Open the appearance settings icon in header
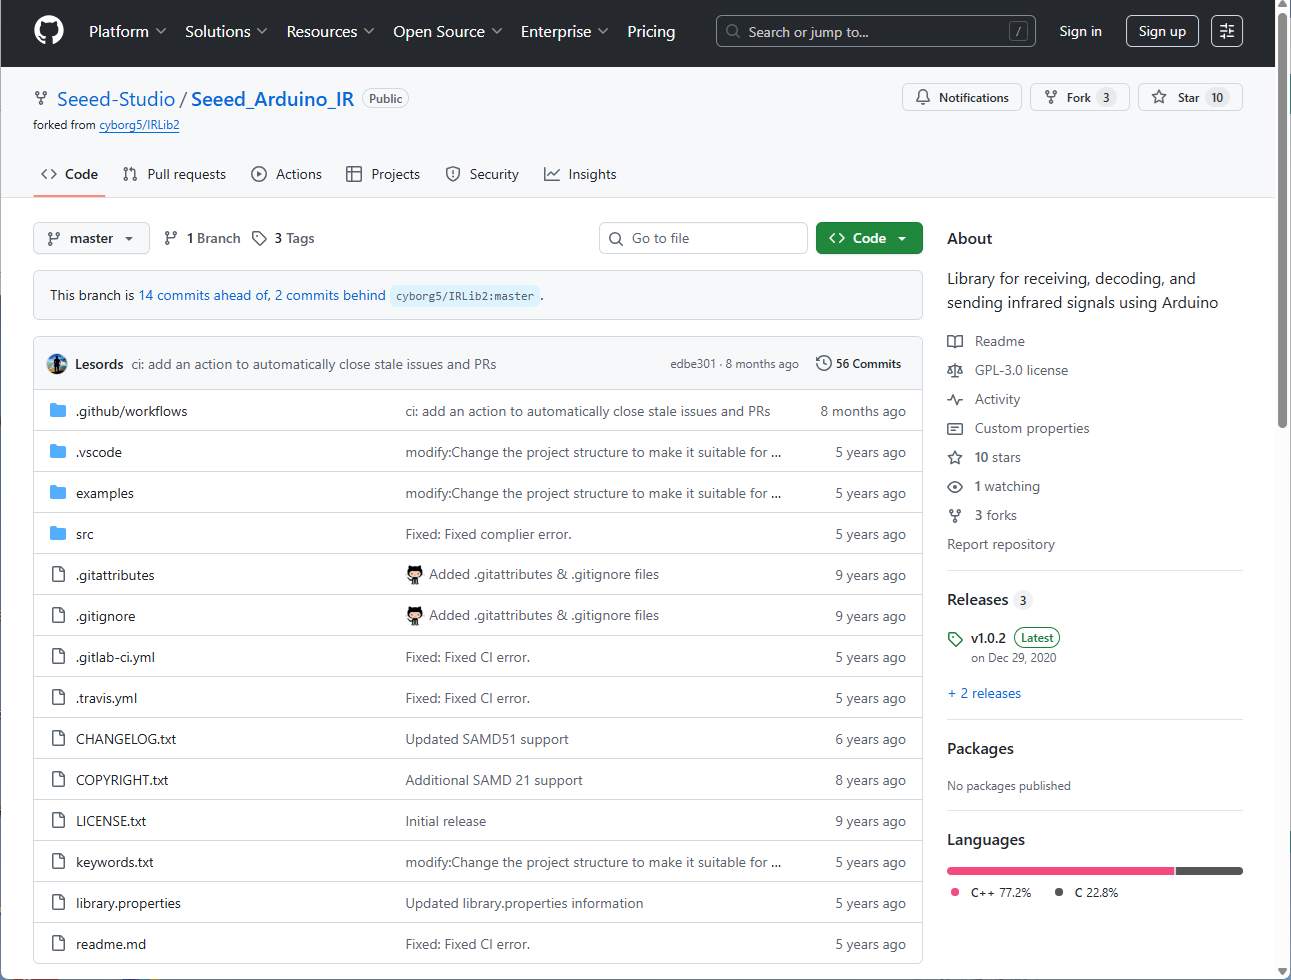Screen dimensions: 1291x980 tap(1226, 31)
